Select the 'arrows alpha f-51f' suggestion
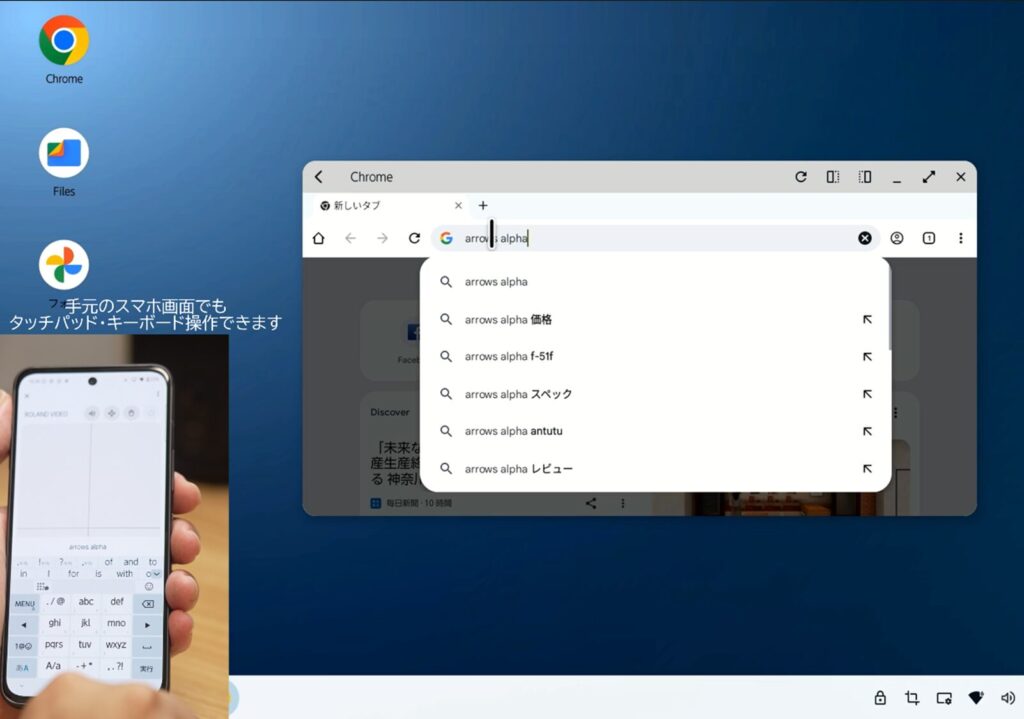 (x=655, y=357)
